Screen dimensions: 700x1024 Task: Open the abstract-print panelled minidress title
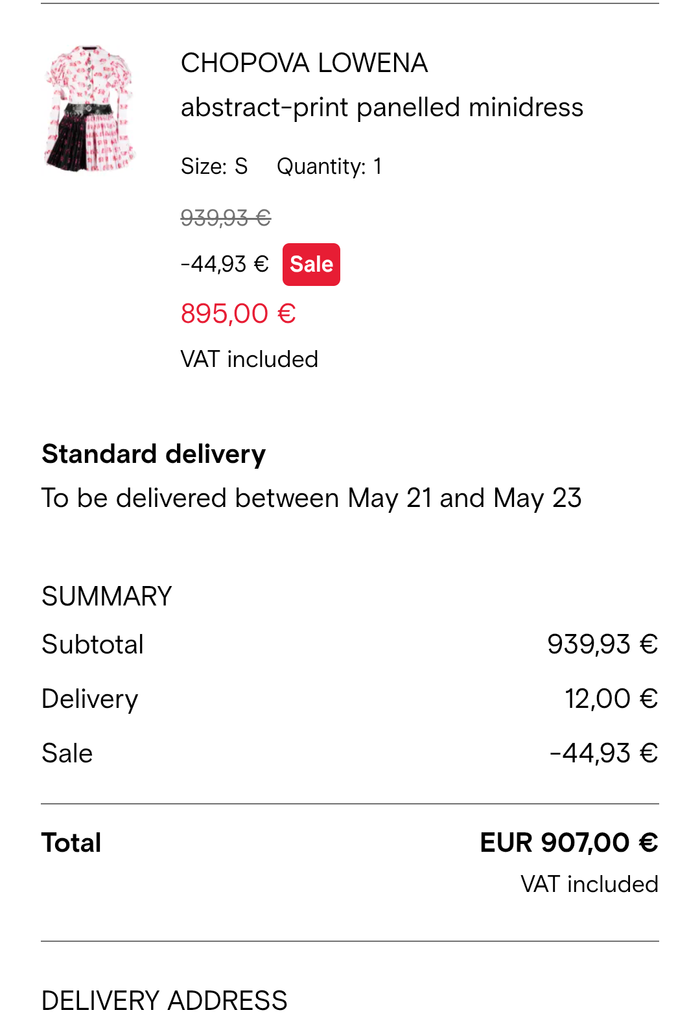[x=381, y=108]
